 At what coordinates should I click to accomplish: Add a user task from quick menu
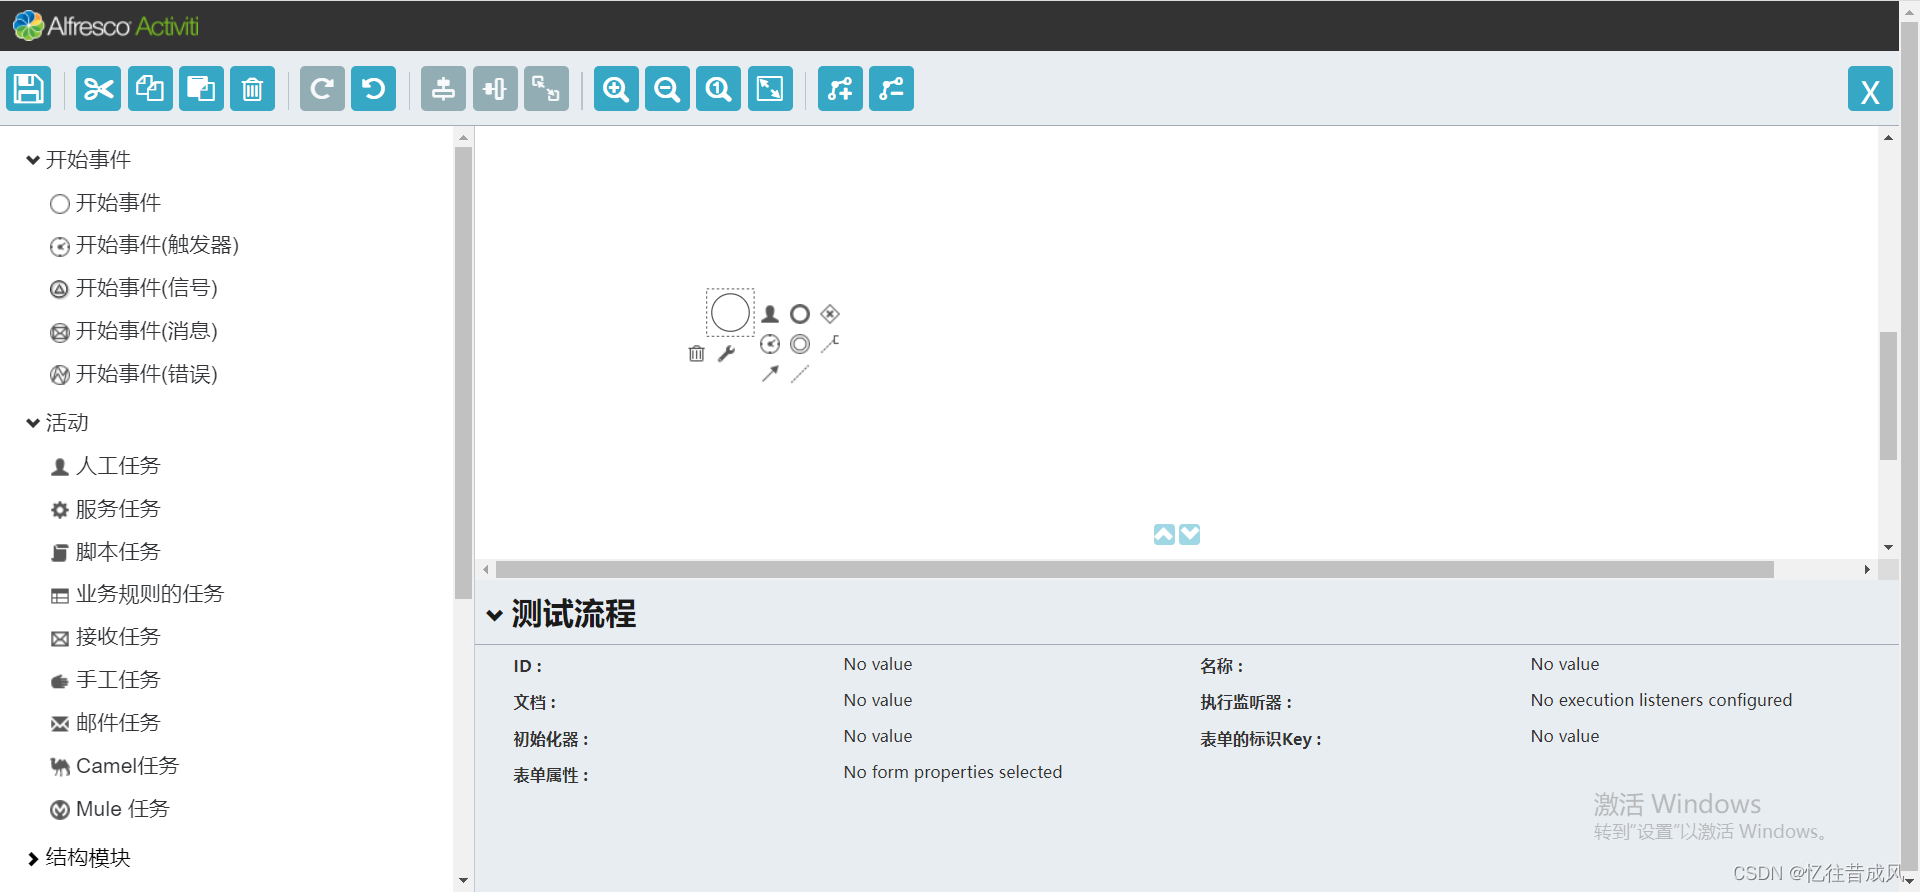pos(770,314)
